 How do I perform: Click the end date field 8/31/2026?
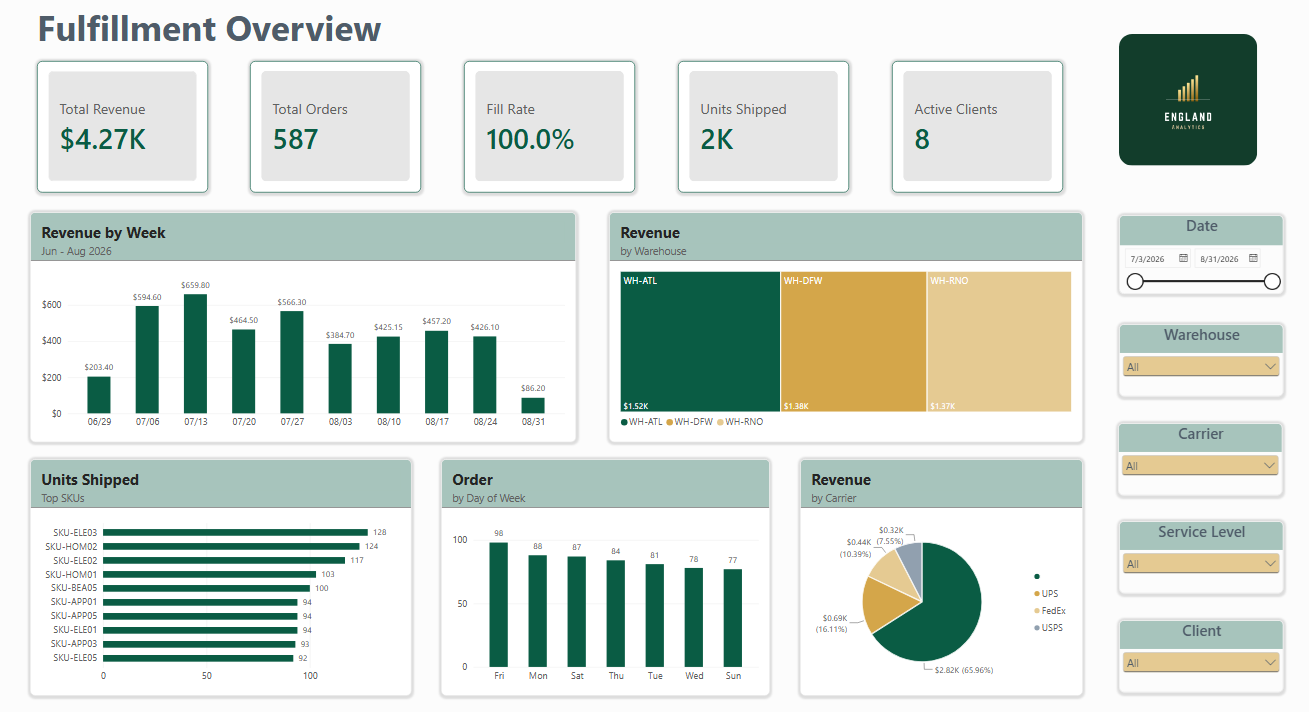point(1219,259)
